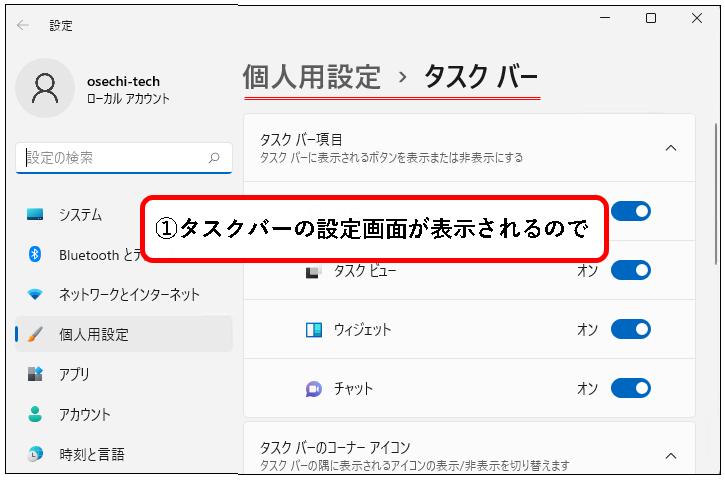Click the アカウント person icon
Image resolution: width=725 pixels, height=480 pixels.
pyautogui.click(x=35, y=414)
